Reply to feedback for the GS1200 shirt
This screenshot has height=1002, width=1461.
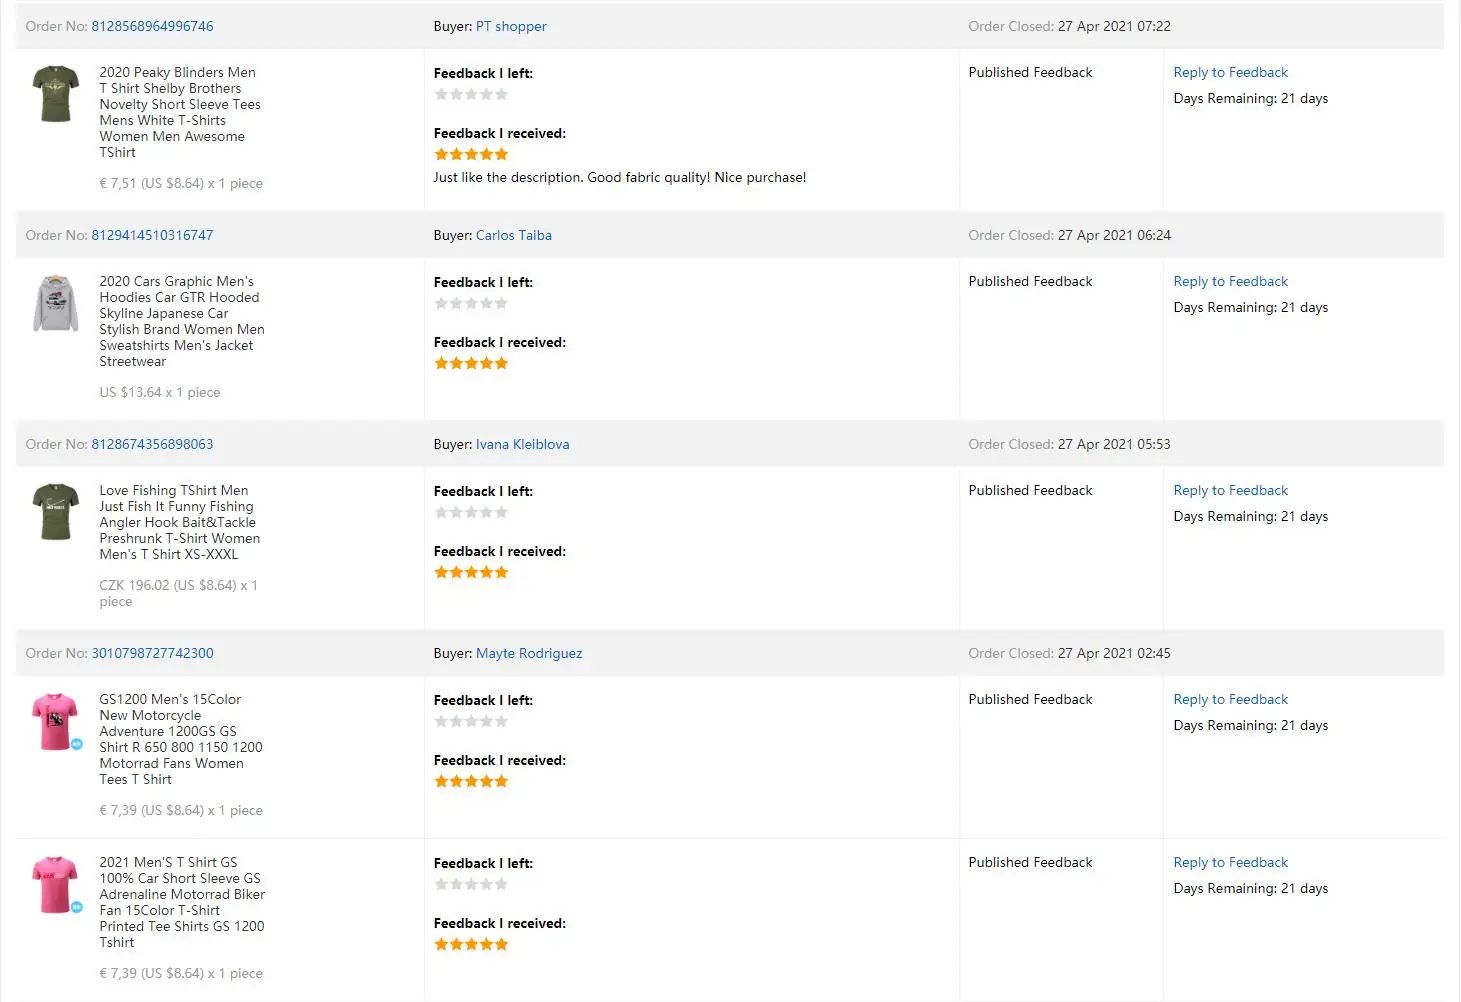coord(1230,699)
